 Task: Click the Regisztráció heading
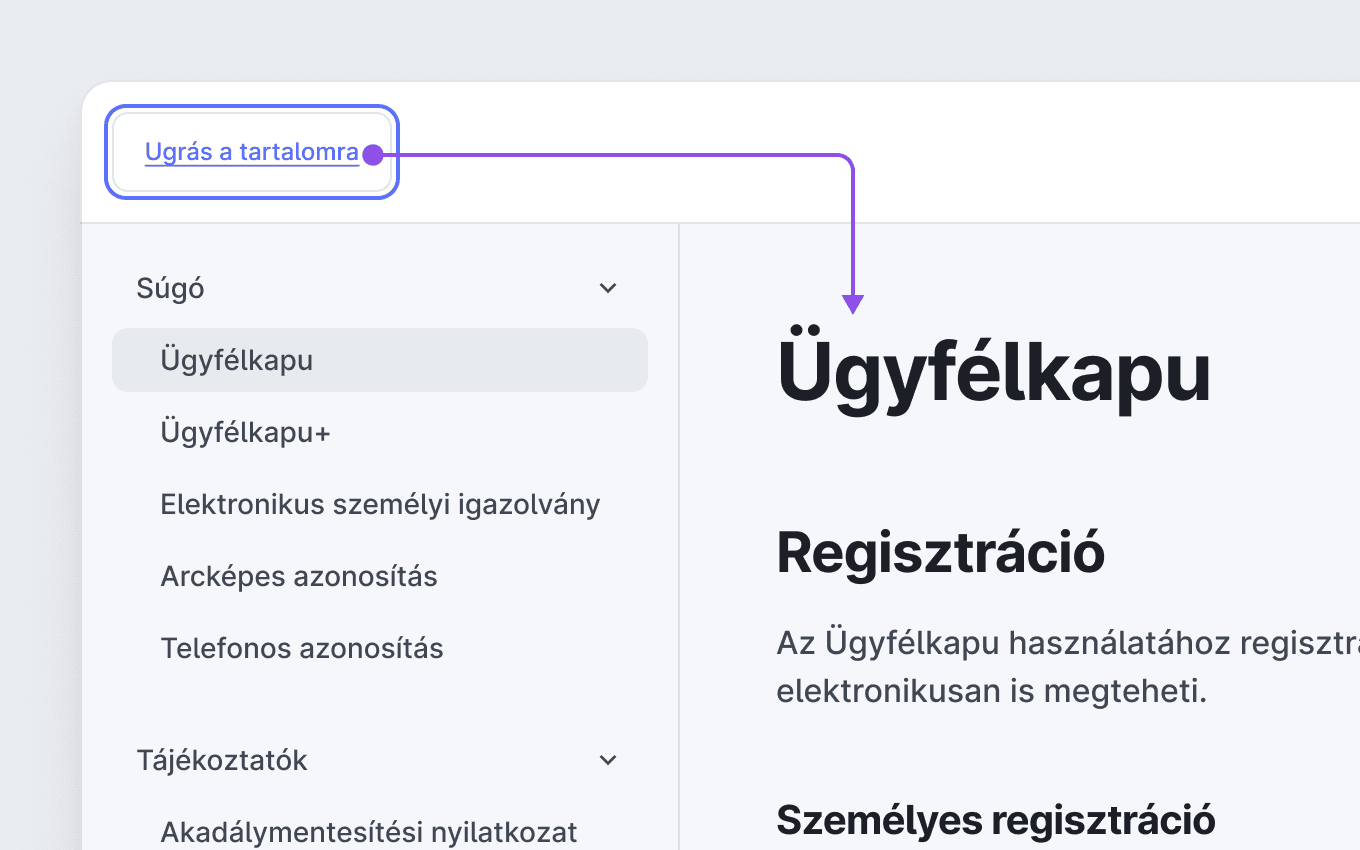point(941,552)
